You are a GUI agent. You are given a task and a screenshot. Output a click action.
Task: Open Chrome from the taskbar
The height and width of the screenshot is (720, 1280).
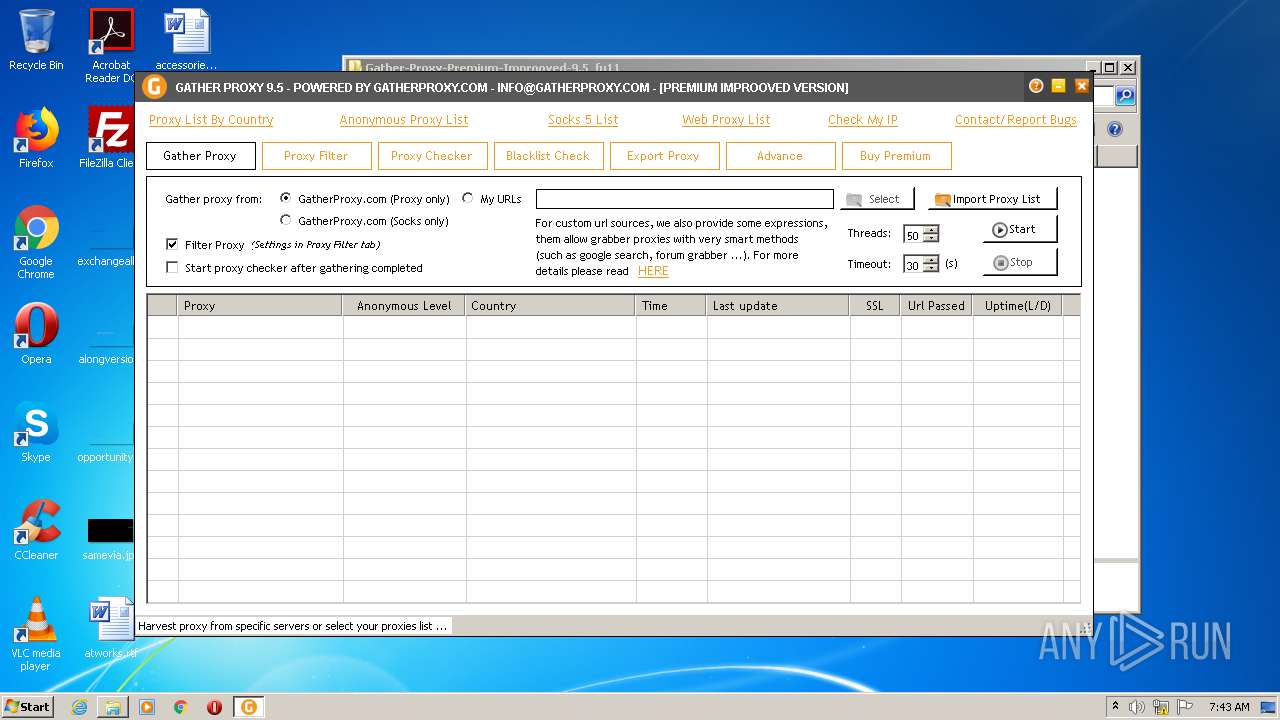click(180, 707)
